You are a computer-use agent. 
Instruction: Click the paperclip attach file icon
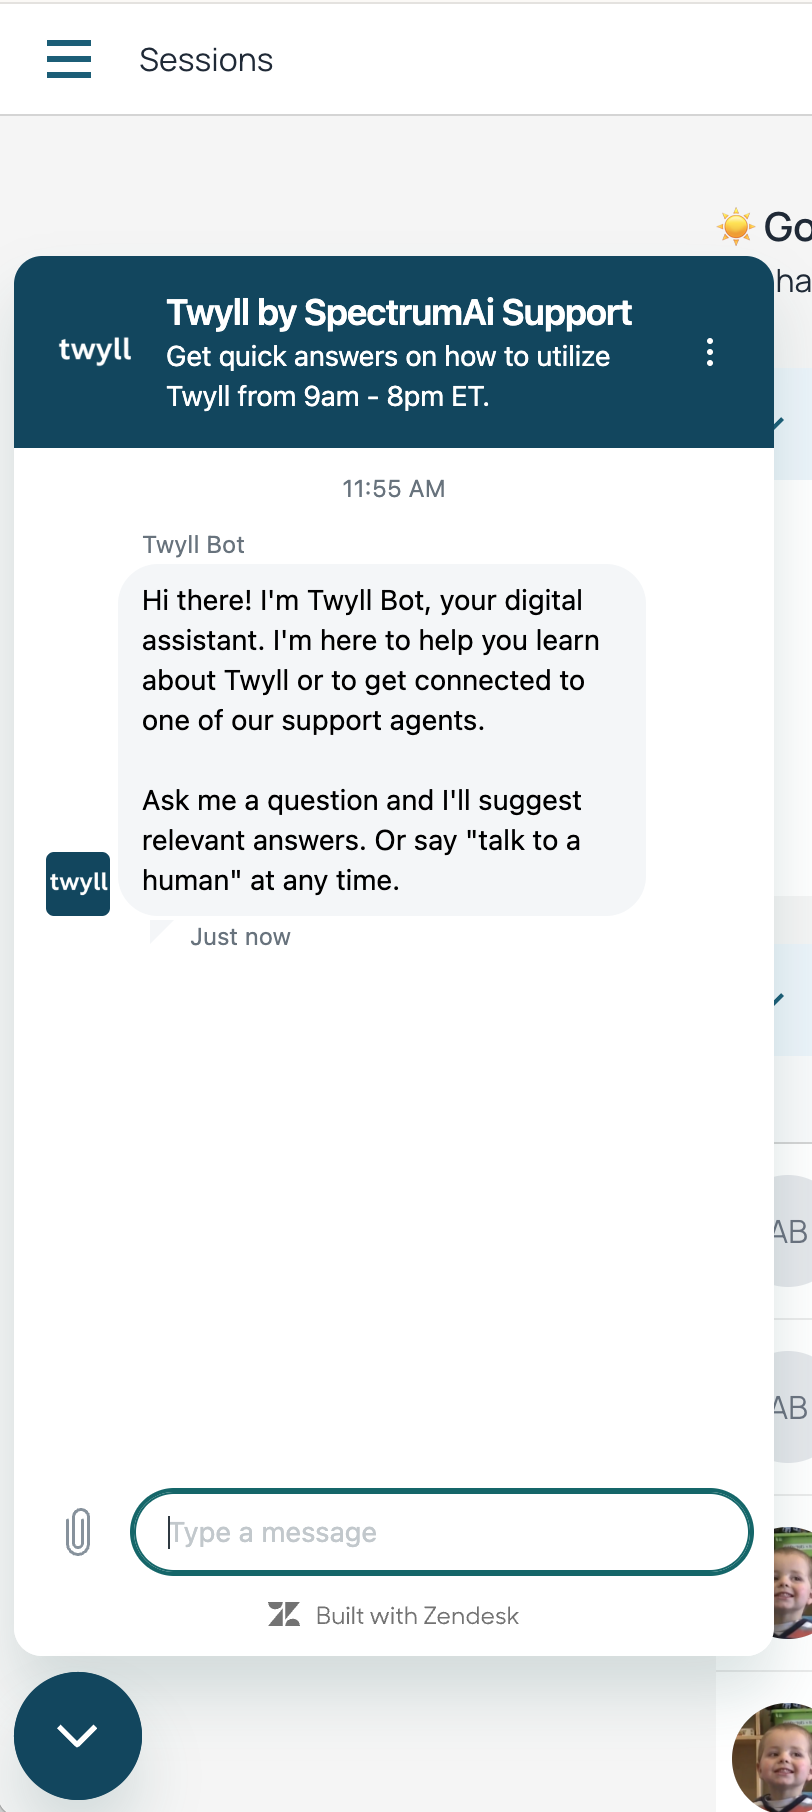tap(78, 1532)
